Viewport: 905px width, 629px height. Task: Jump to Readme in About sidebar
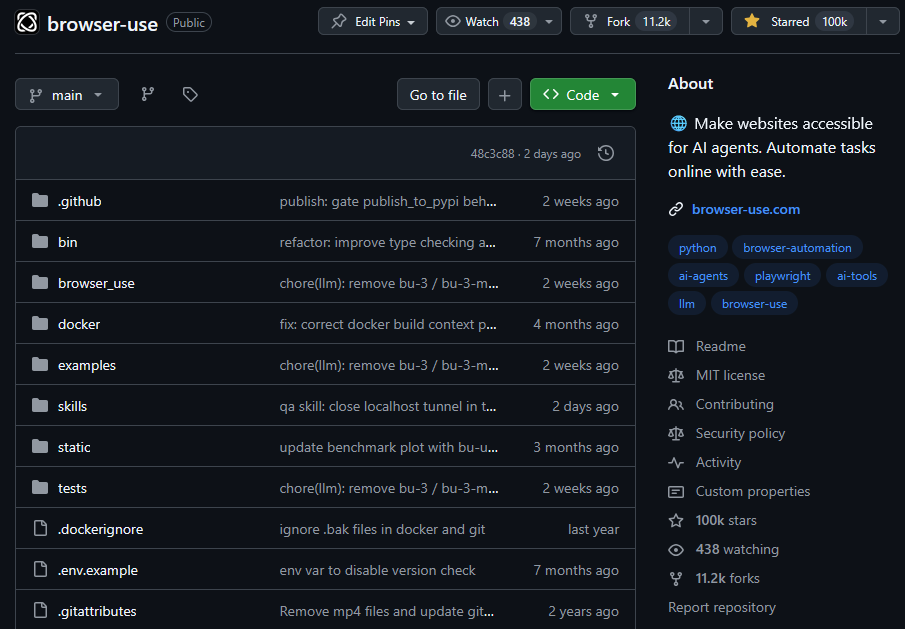[720, 346]
